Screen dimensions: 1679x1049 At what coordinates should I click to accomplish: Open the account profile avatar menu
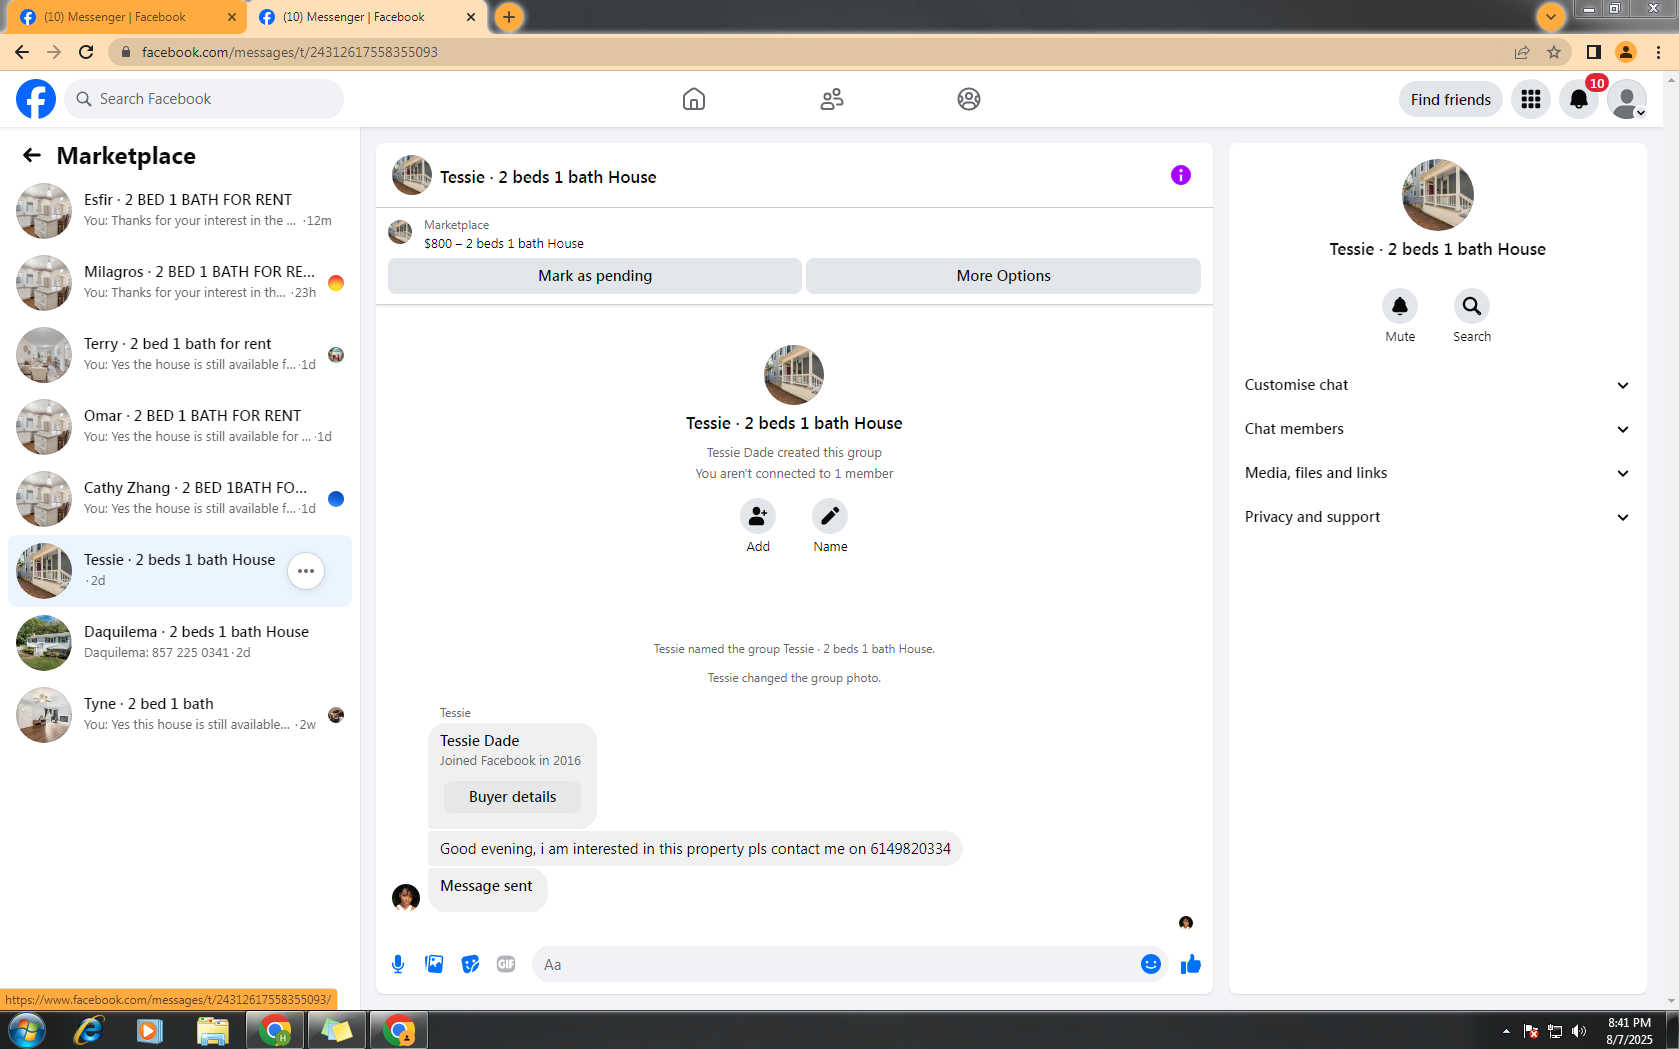click(1627, 99)
